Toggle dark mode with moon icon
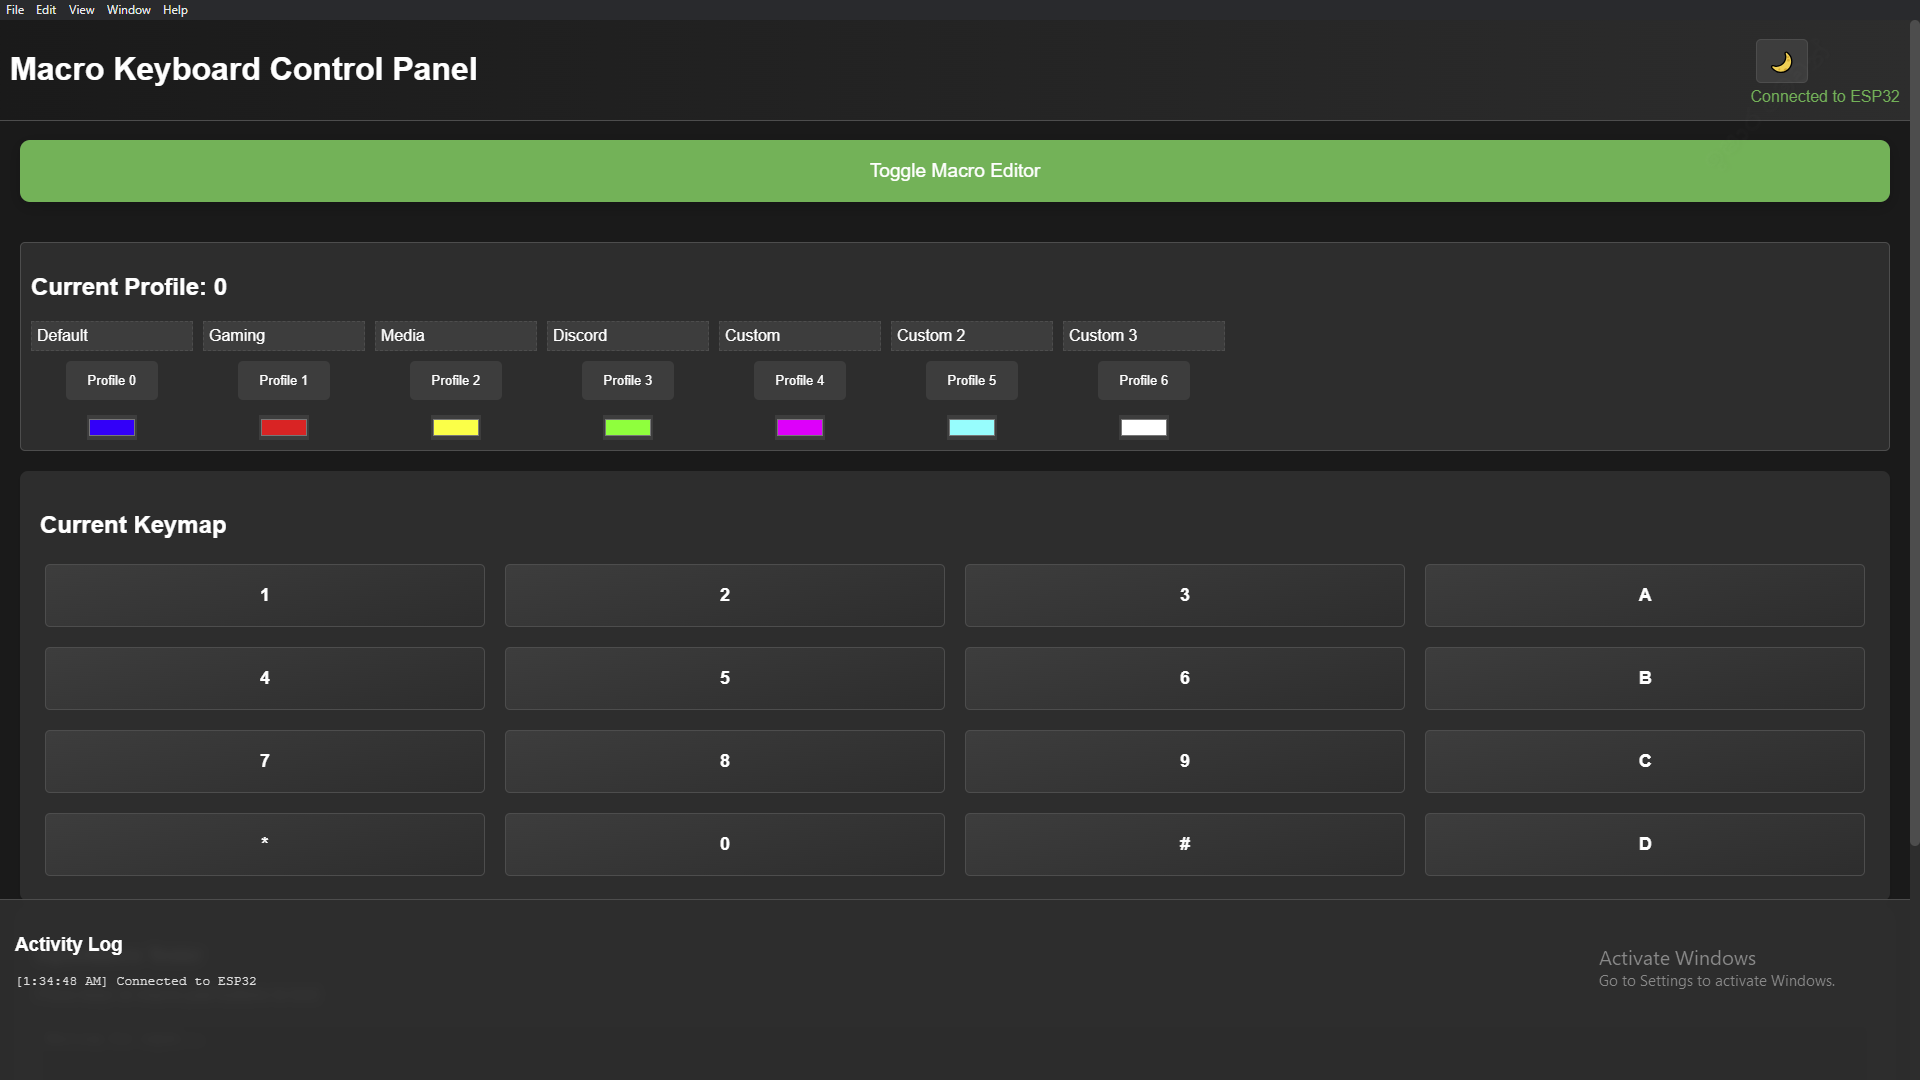 point(1781,62)
